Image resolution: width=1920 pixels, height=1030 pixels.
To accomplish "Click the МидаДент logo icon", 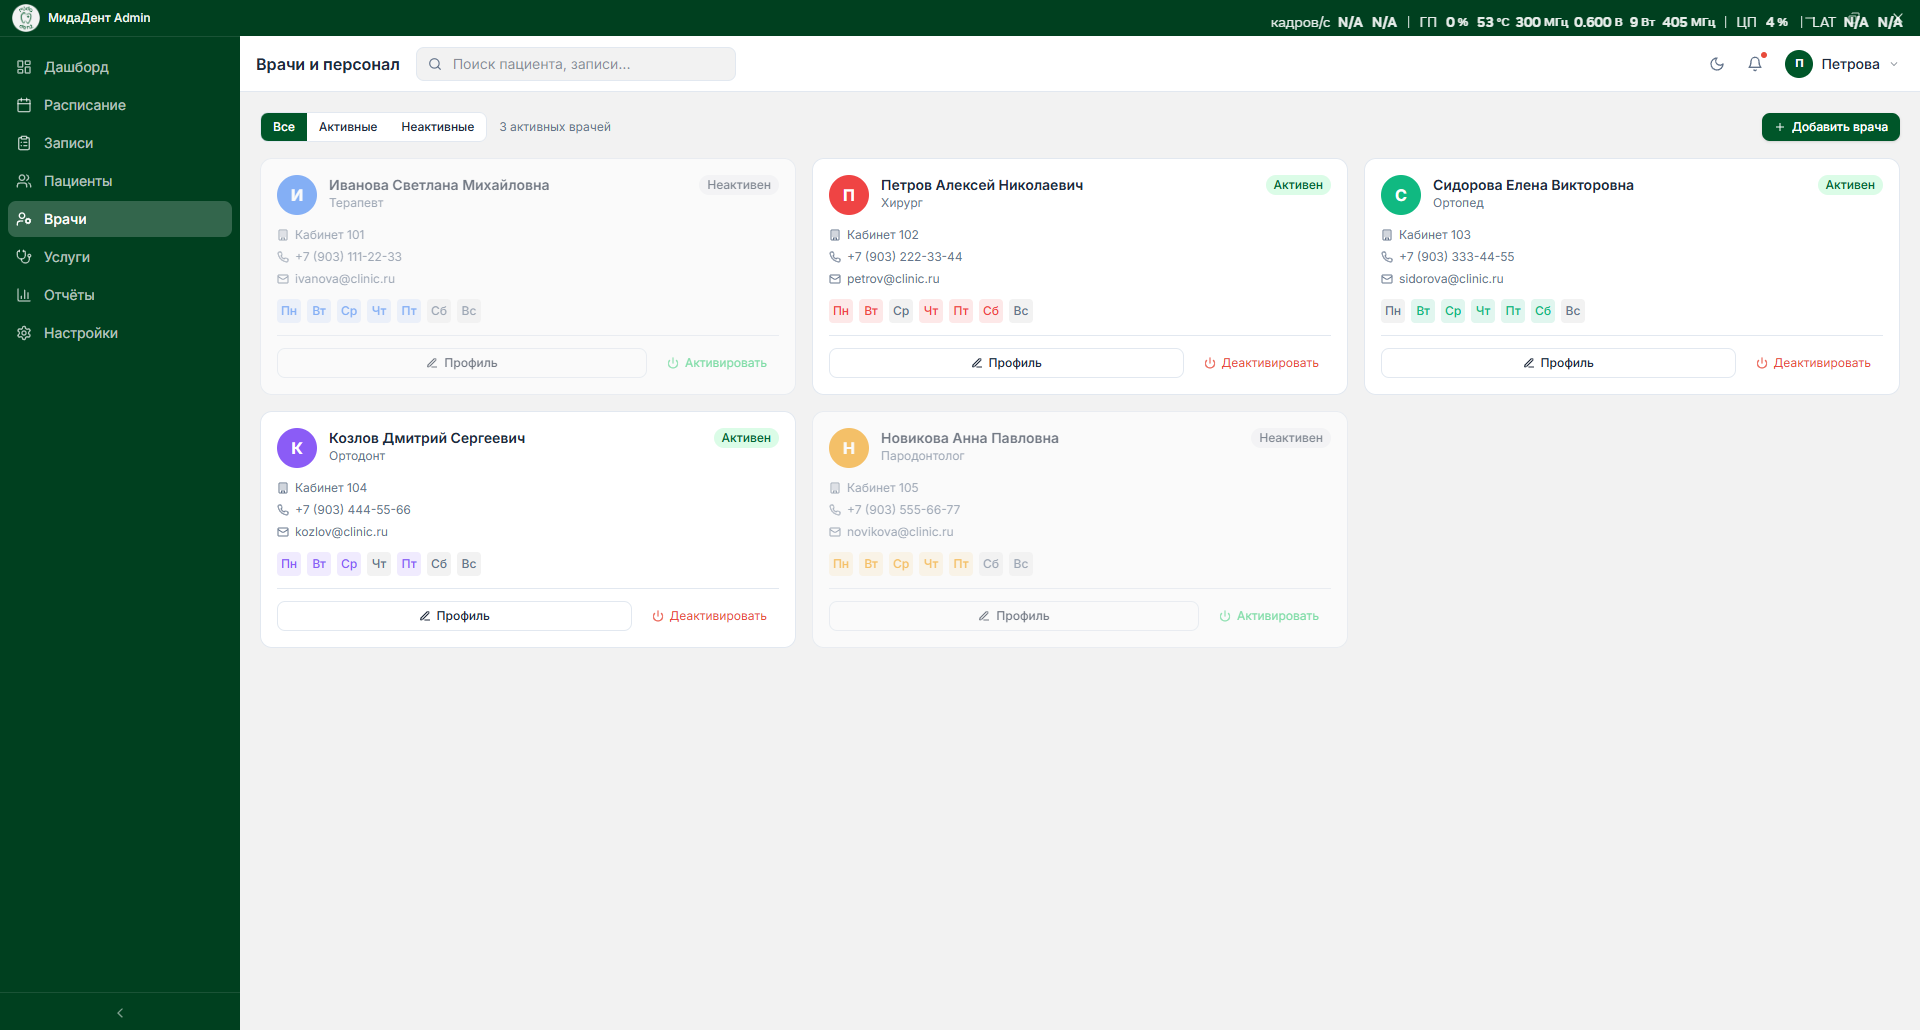I will coord(26,18).
